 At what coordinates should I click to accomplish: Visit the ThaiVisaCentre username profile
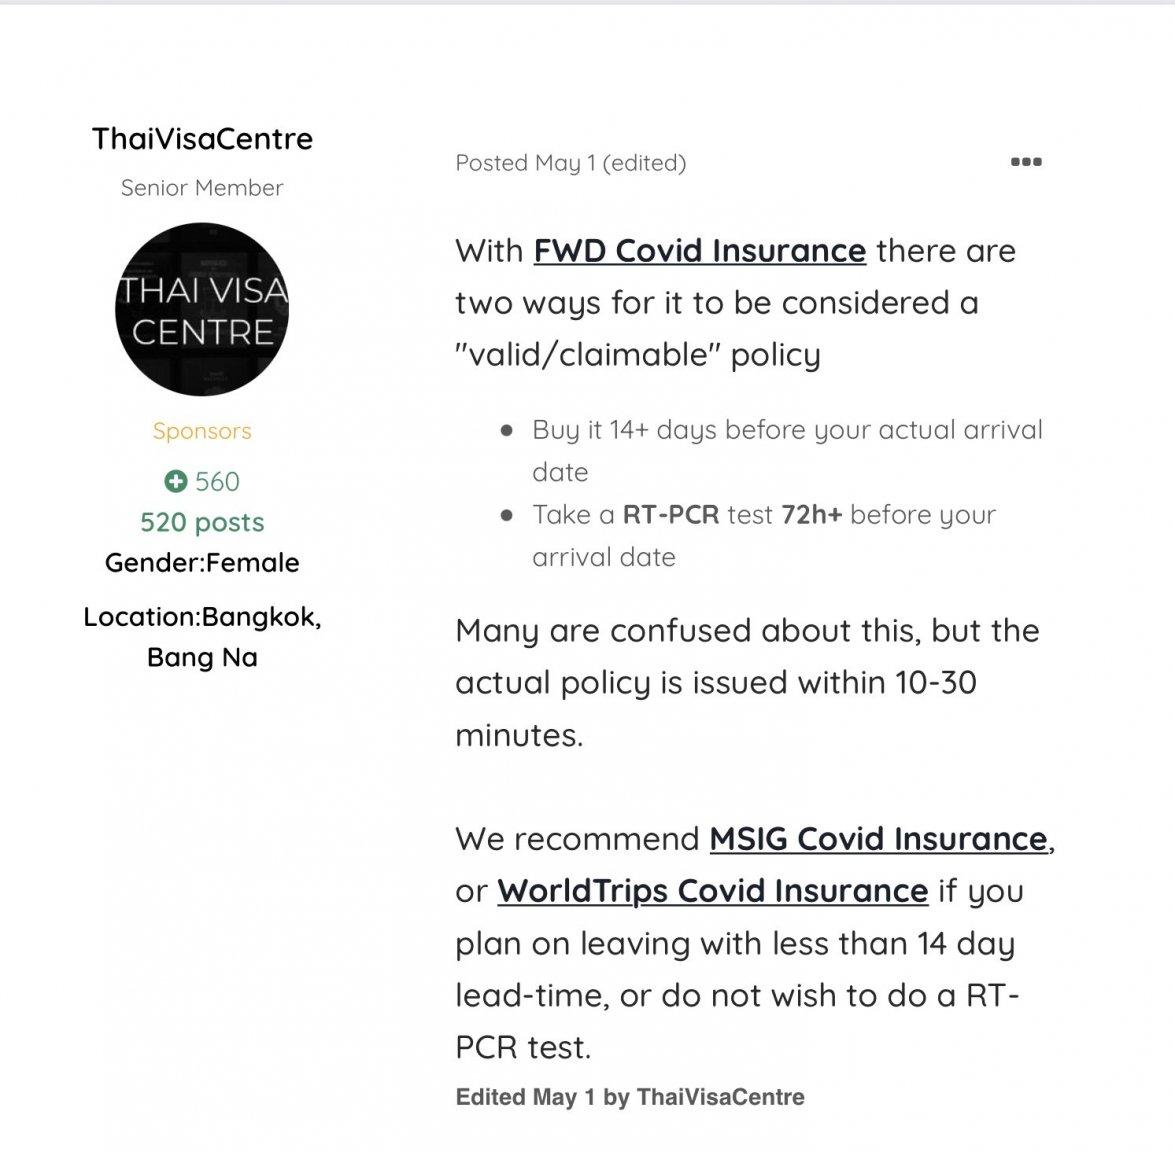202,139
